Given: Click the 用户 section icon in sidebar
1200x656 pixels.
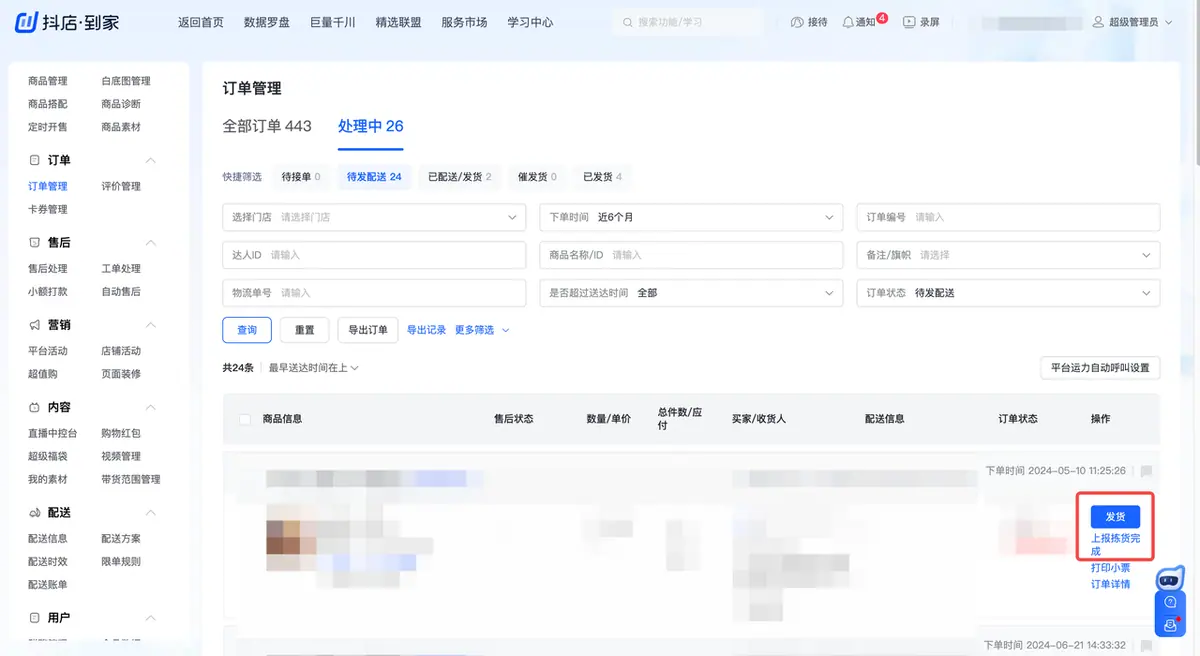Looking at the screenshot, I should pyautogui.click(x=35, y=618).
